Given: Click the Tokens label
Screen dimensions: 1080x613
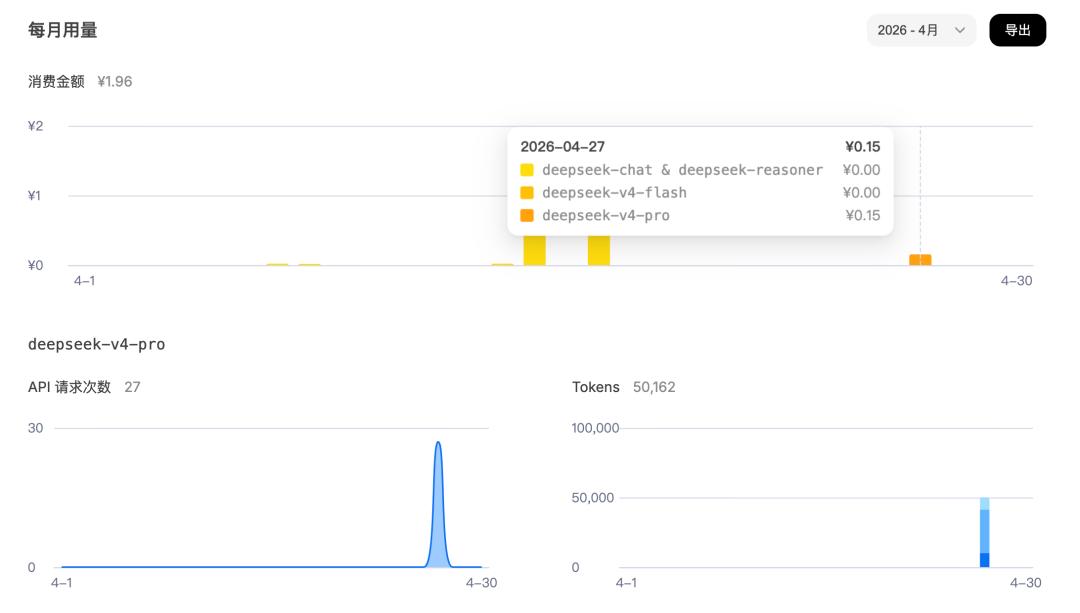Looking at the screenshot, I should click(x=596, y=387).
